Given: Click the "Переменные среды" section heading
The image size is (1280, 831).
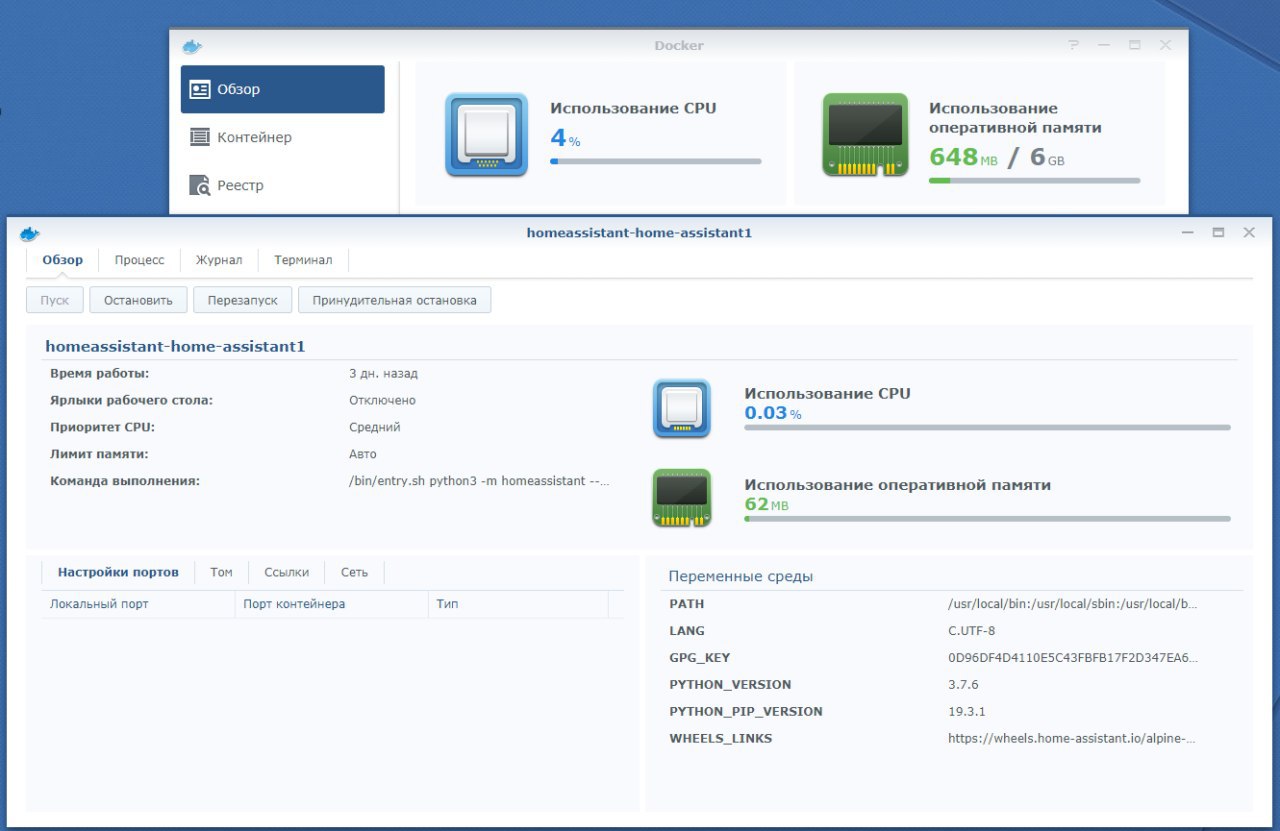Looking at the screenshot, I should [741, 577].
